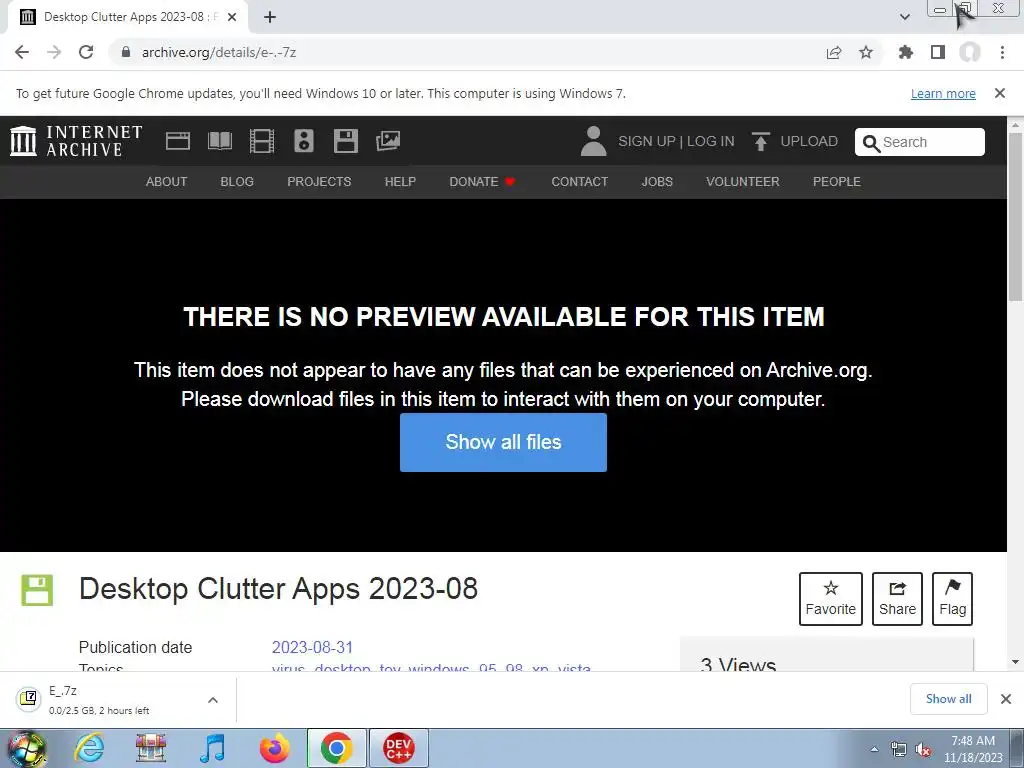Click the Upload arrow icon
Viewport: 1024px width, 768px height.
pos(760,141)
